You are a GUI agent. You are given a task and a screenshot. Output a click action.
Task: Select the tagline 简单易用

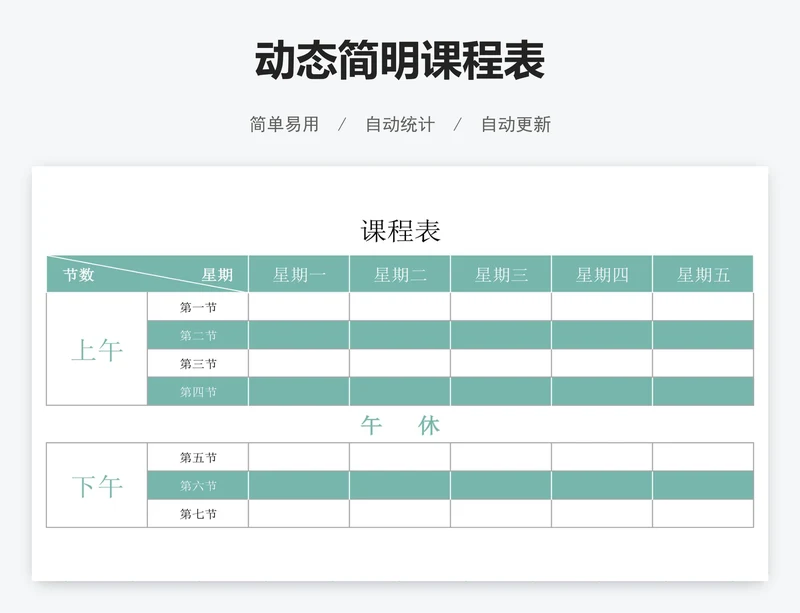(x=284, y=124)
